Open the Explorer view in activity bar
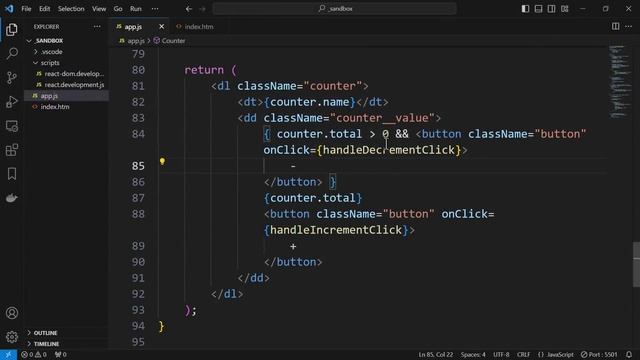The height and width of the screenshot is (360, 640). (x=12, y=29)
